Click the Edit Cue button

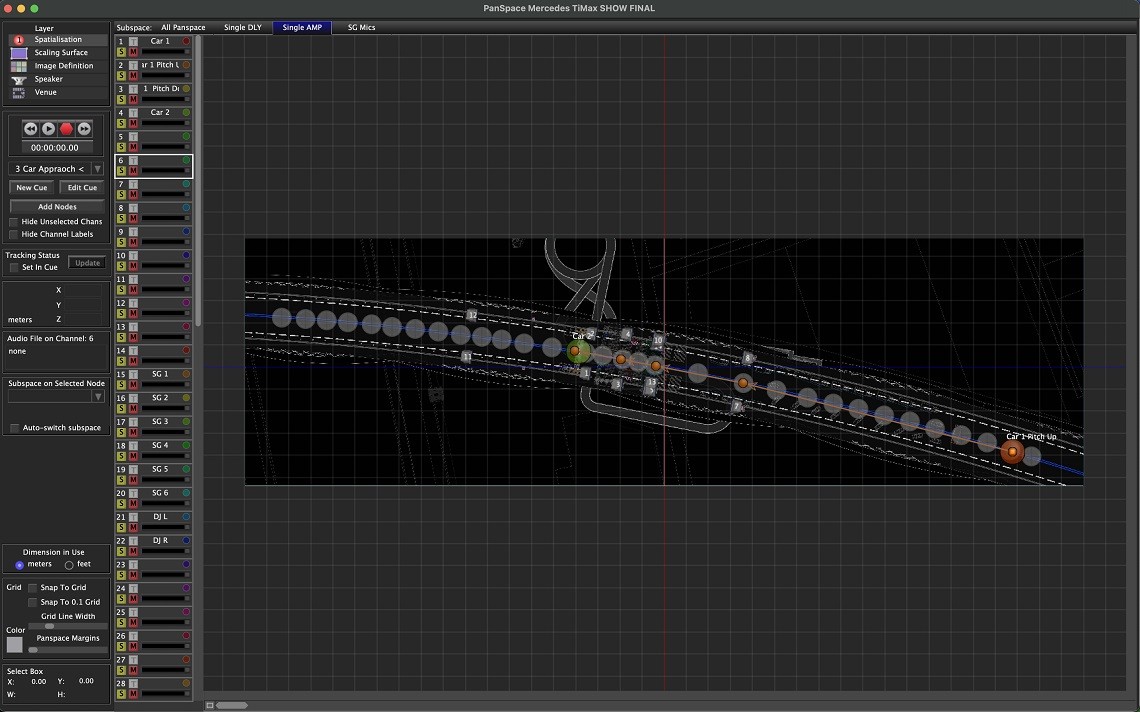(82, 188)
